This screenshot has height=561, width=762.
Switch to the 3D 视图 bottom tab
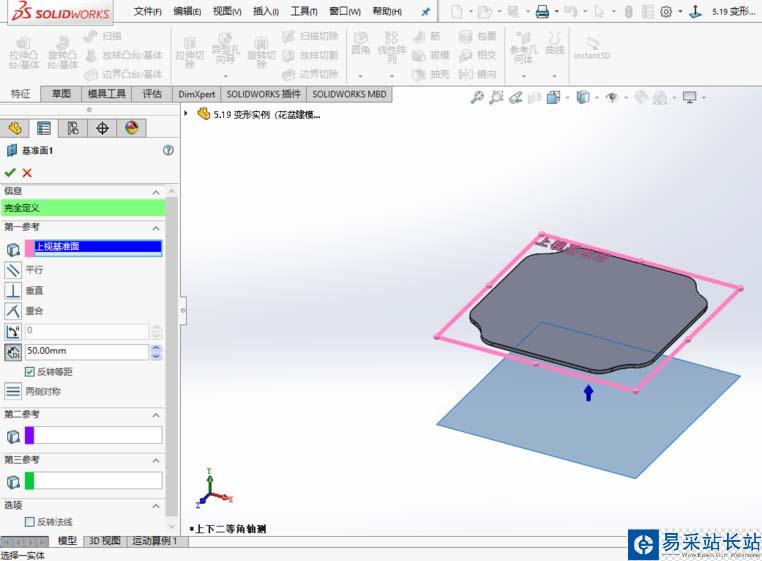pos(104,541)
